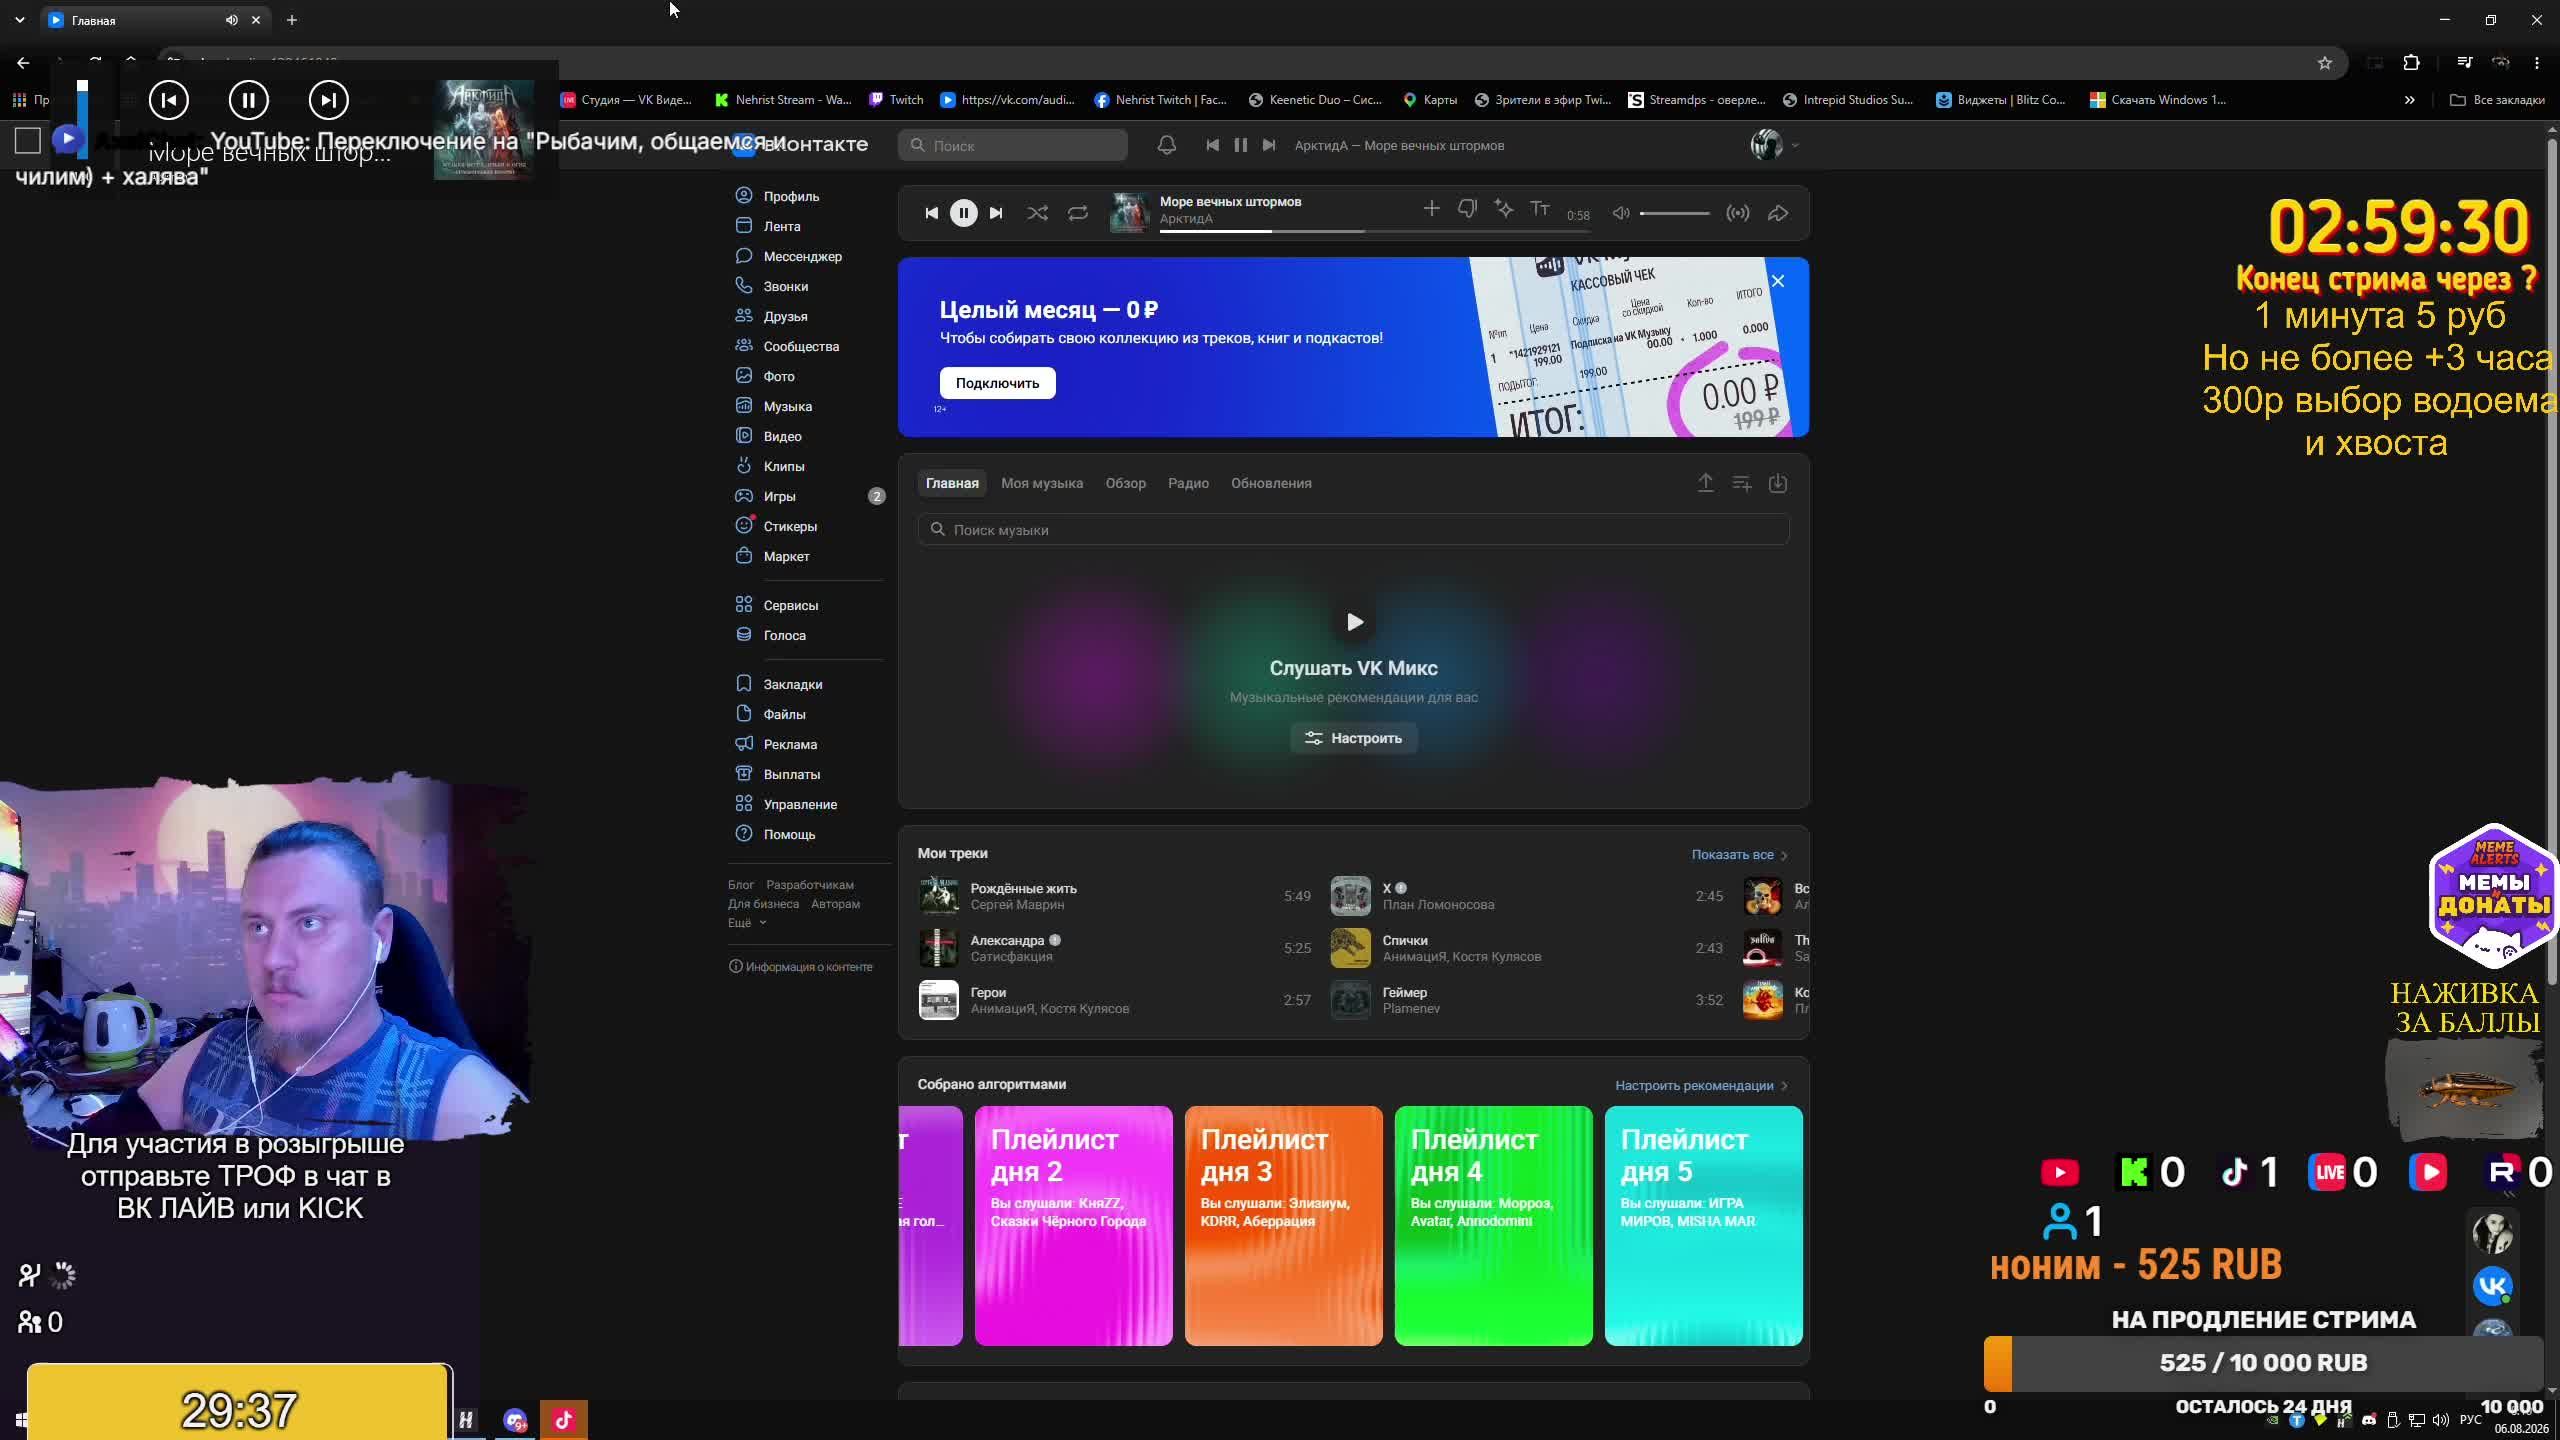The image size is (2560, 1440).
Task: Click the add playlist icon above music search
Action: point(1741,483)
